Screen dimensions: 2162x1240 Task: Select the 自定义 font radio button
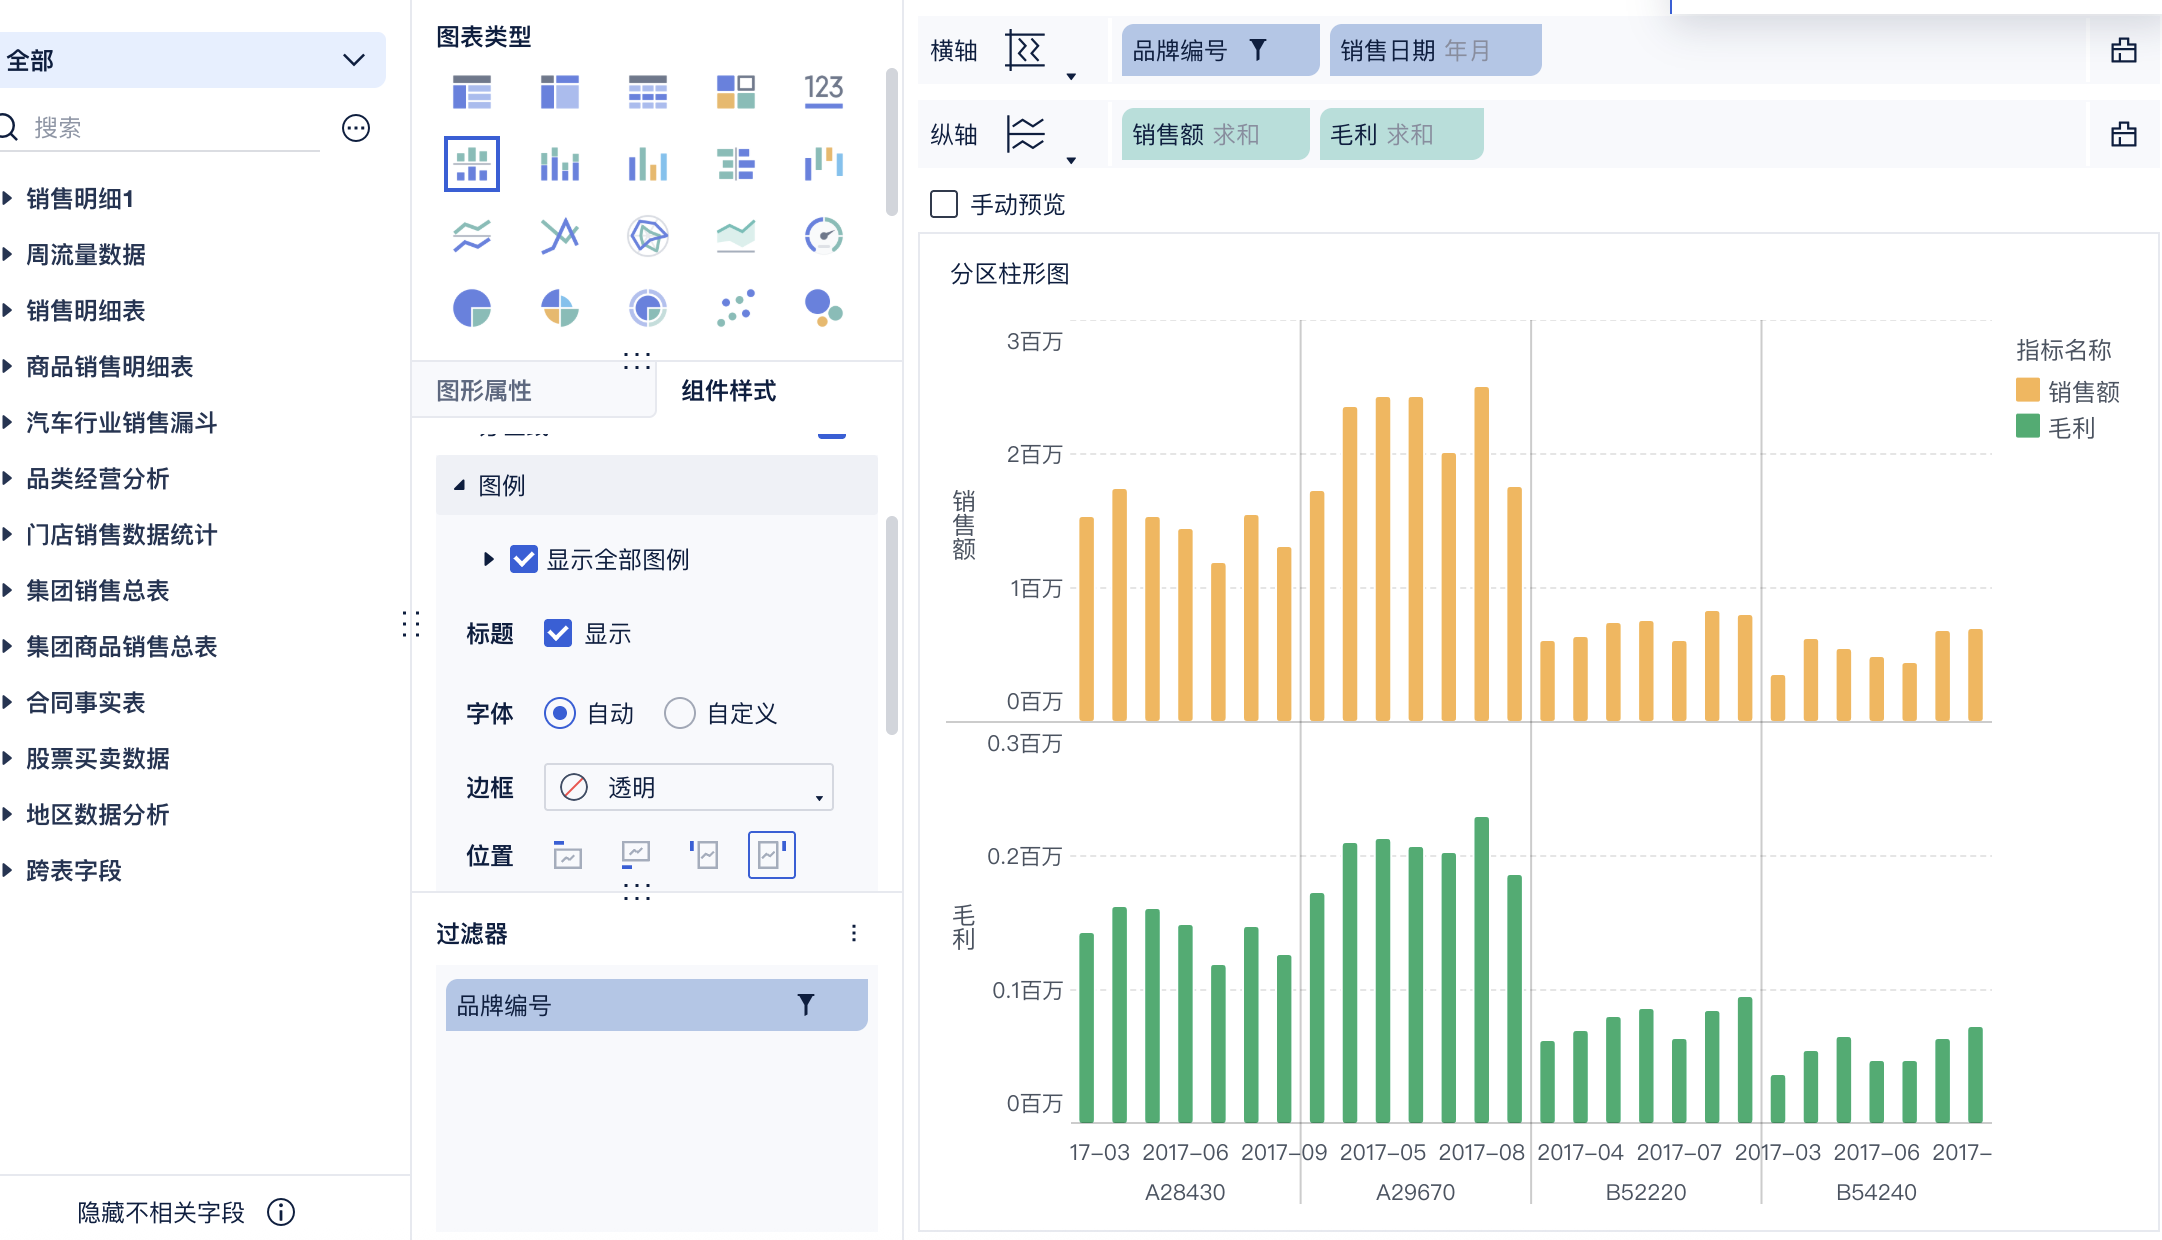[680, 713]
